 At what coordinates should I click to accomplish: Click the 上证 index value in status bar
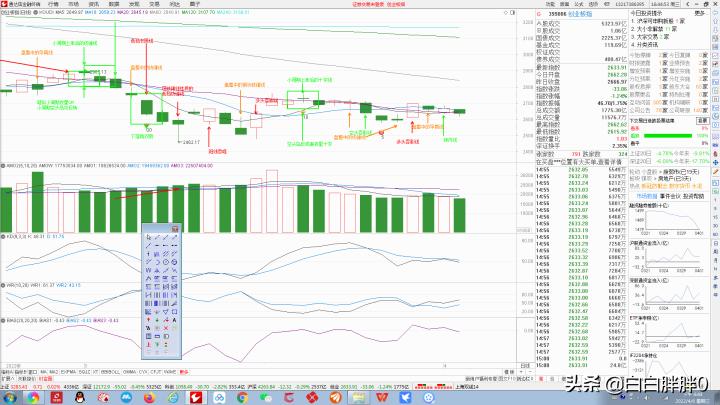[x=19, y=387]
